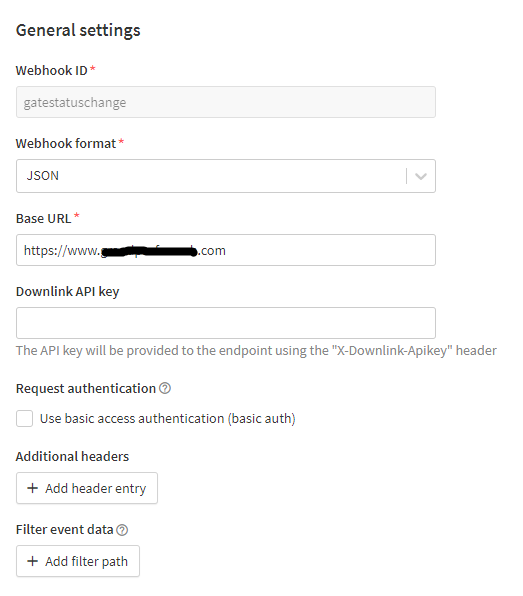Viewport: 523px width, 596px height.
Task: Click the 'Use basic access authentication' label text
Action: click(x=168, y=418)
